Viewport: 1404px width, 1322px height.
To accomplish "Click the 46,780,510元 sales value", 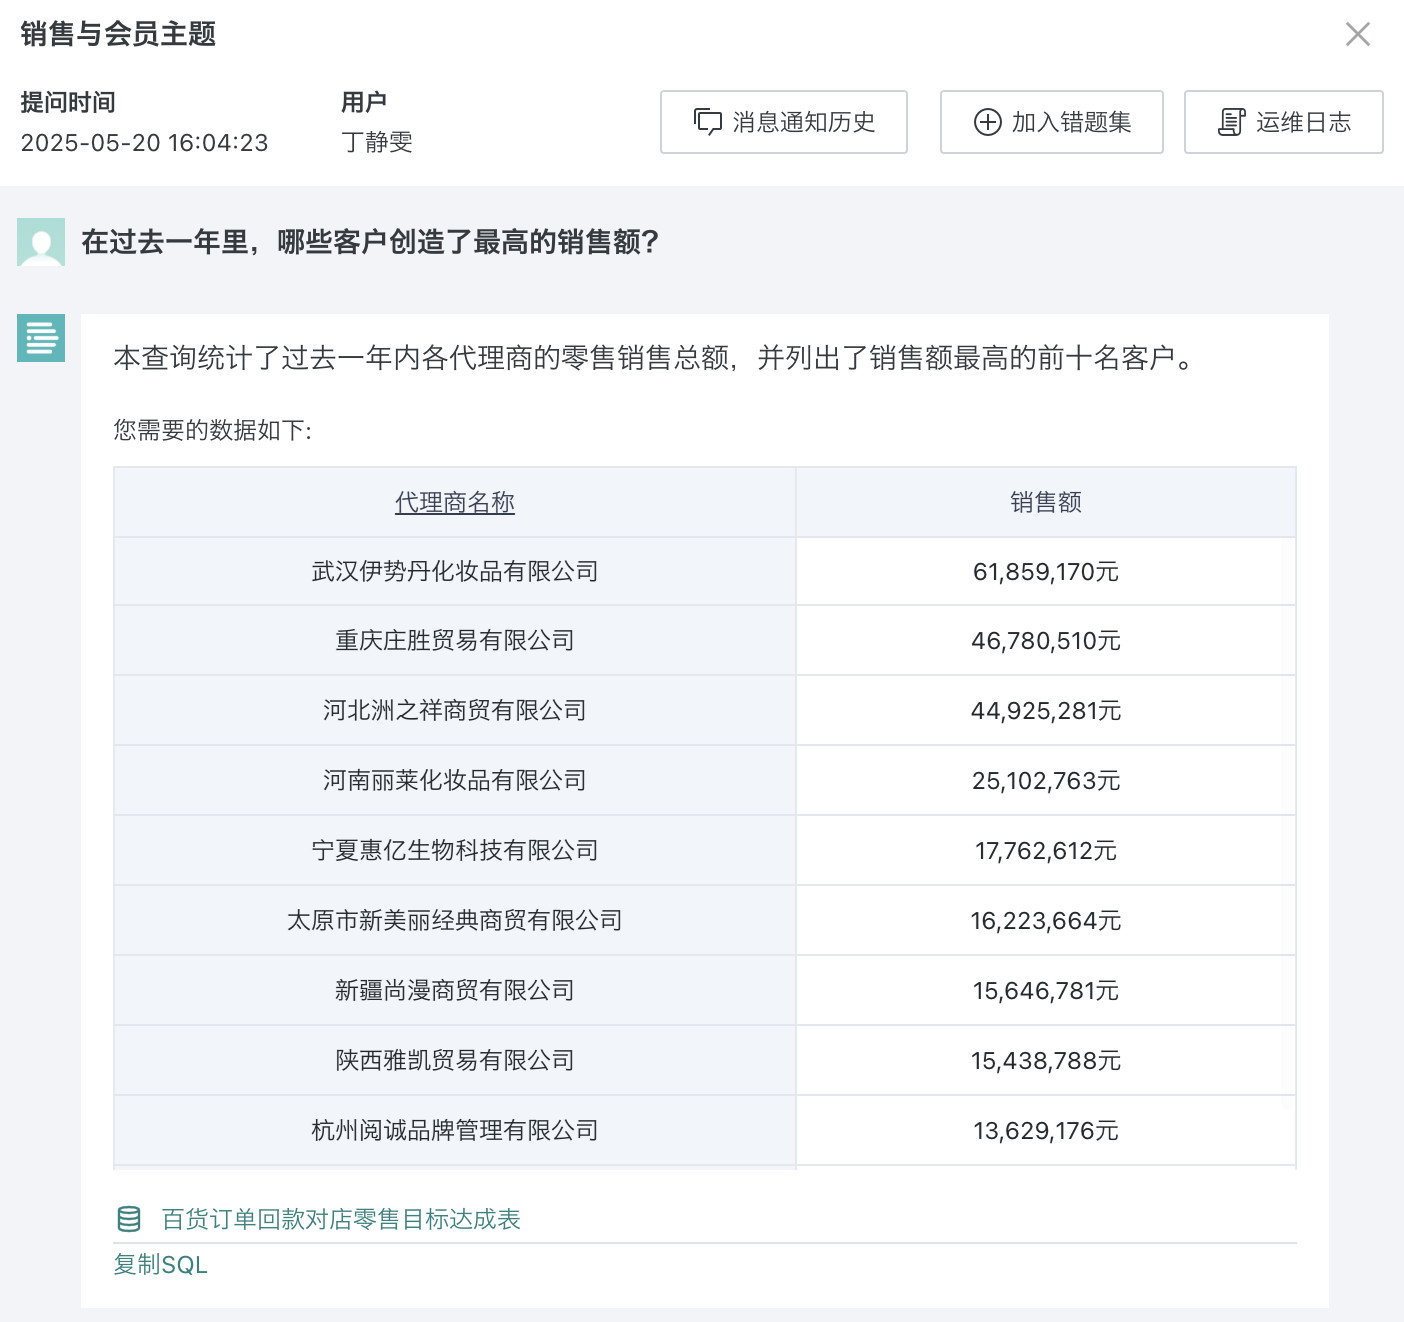I will [x=1046, y=640].
